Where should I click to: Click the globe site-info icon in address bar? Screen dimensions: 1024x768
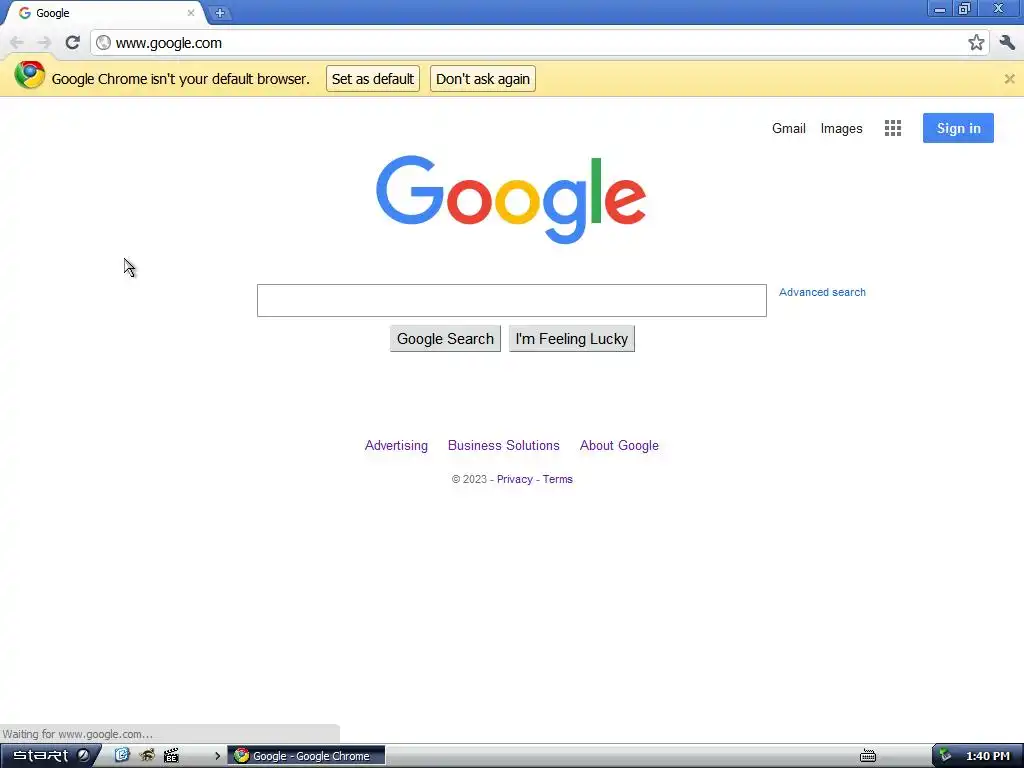tap(103, 43)
